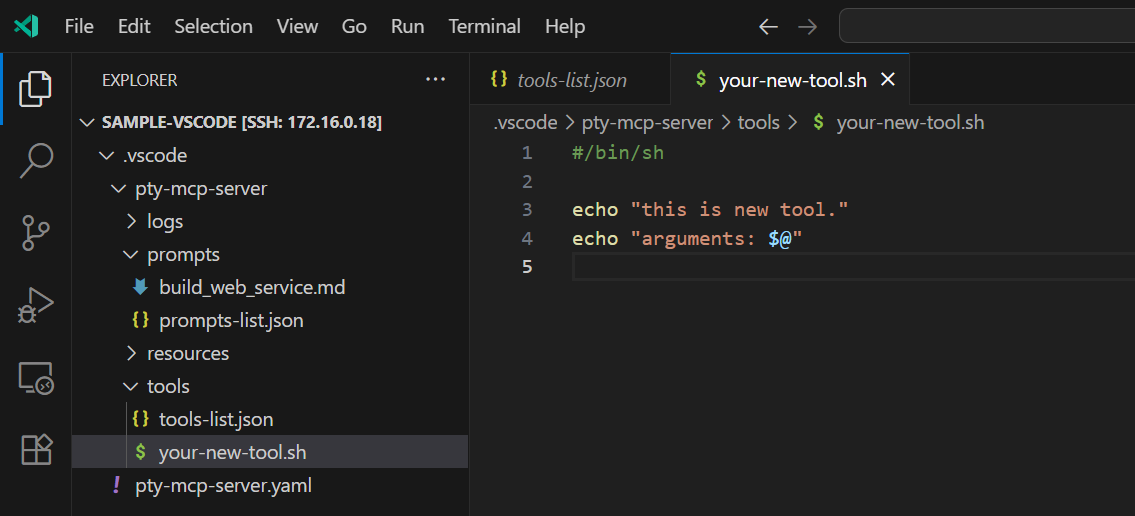Click the exclamation icon of pty-mcp-server.yaml
The height and width of the screenshot is (516, 1135).
[x=117, y=484]
